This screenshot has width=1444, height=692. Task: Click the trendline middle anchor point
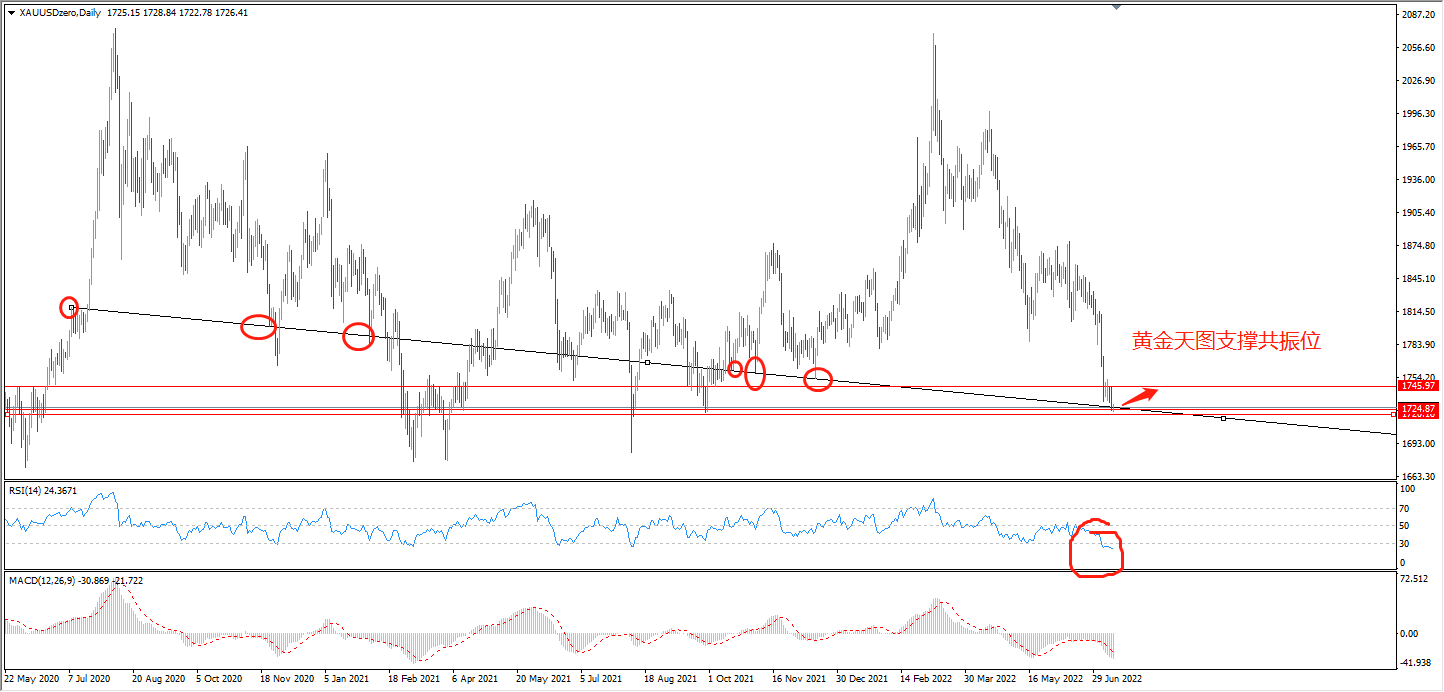click(647, 362)
